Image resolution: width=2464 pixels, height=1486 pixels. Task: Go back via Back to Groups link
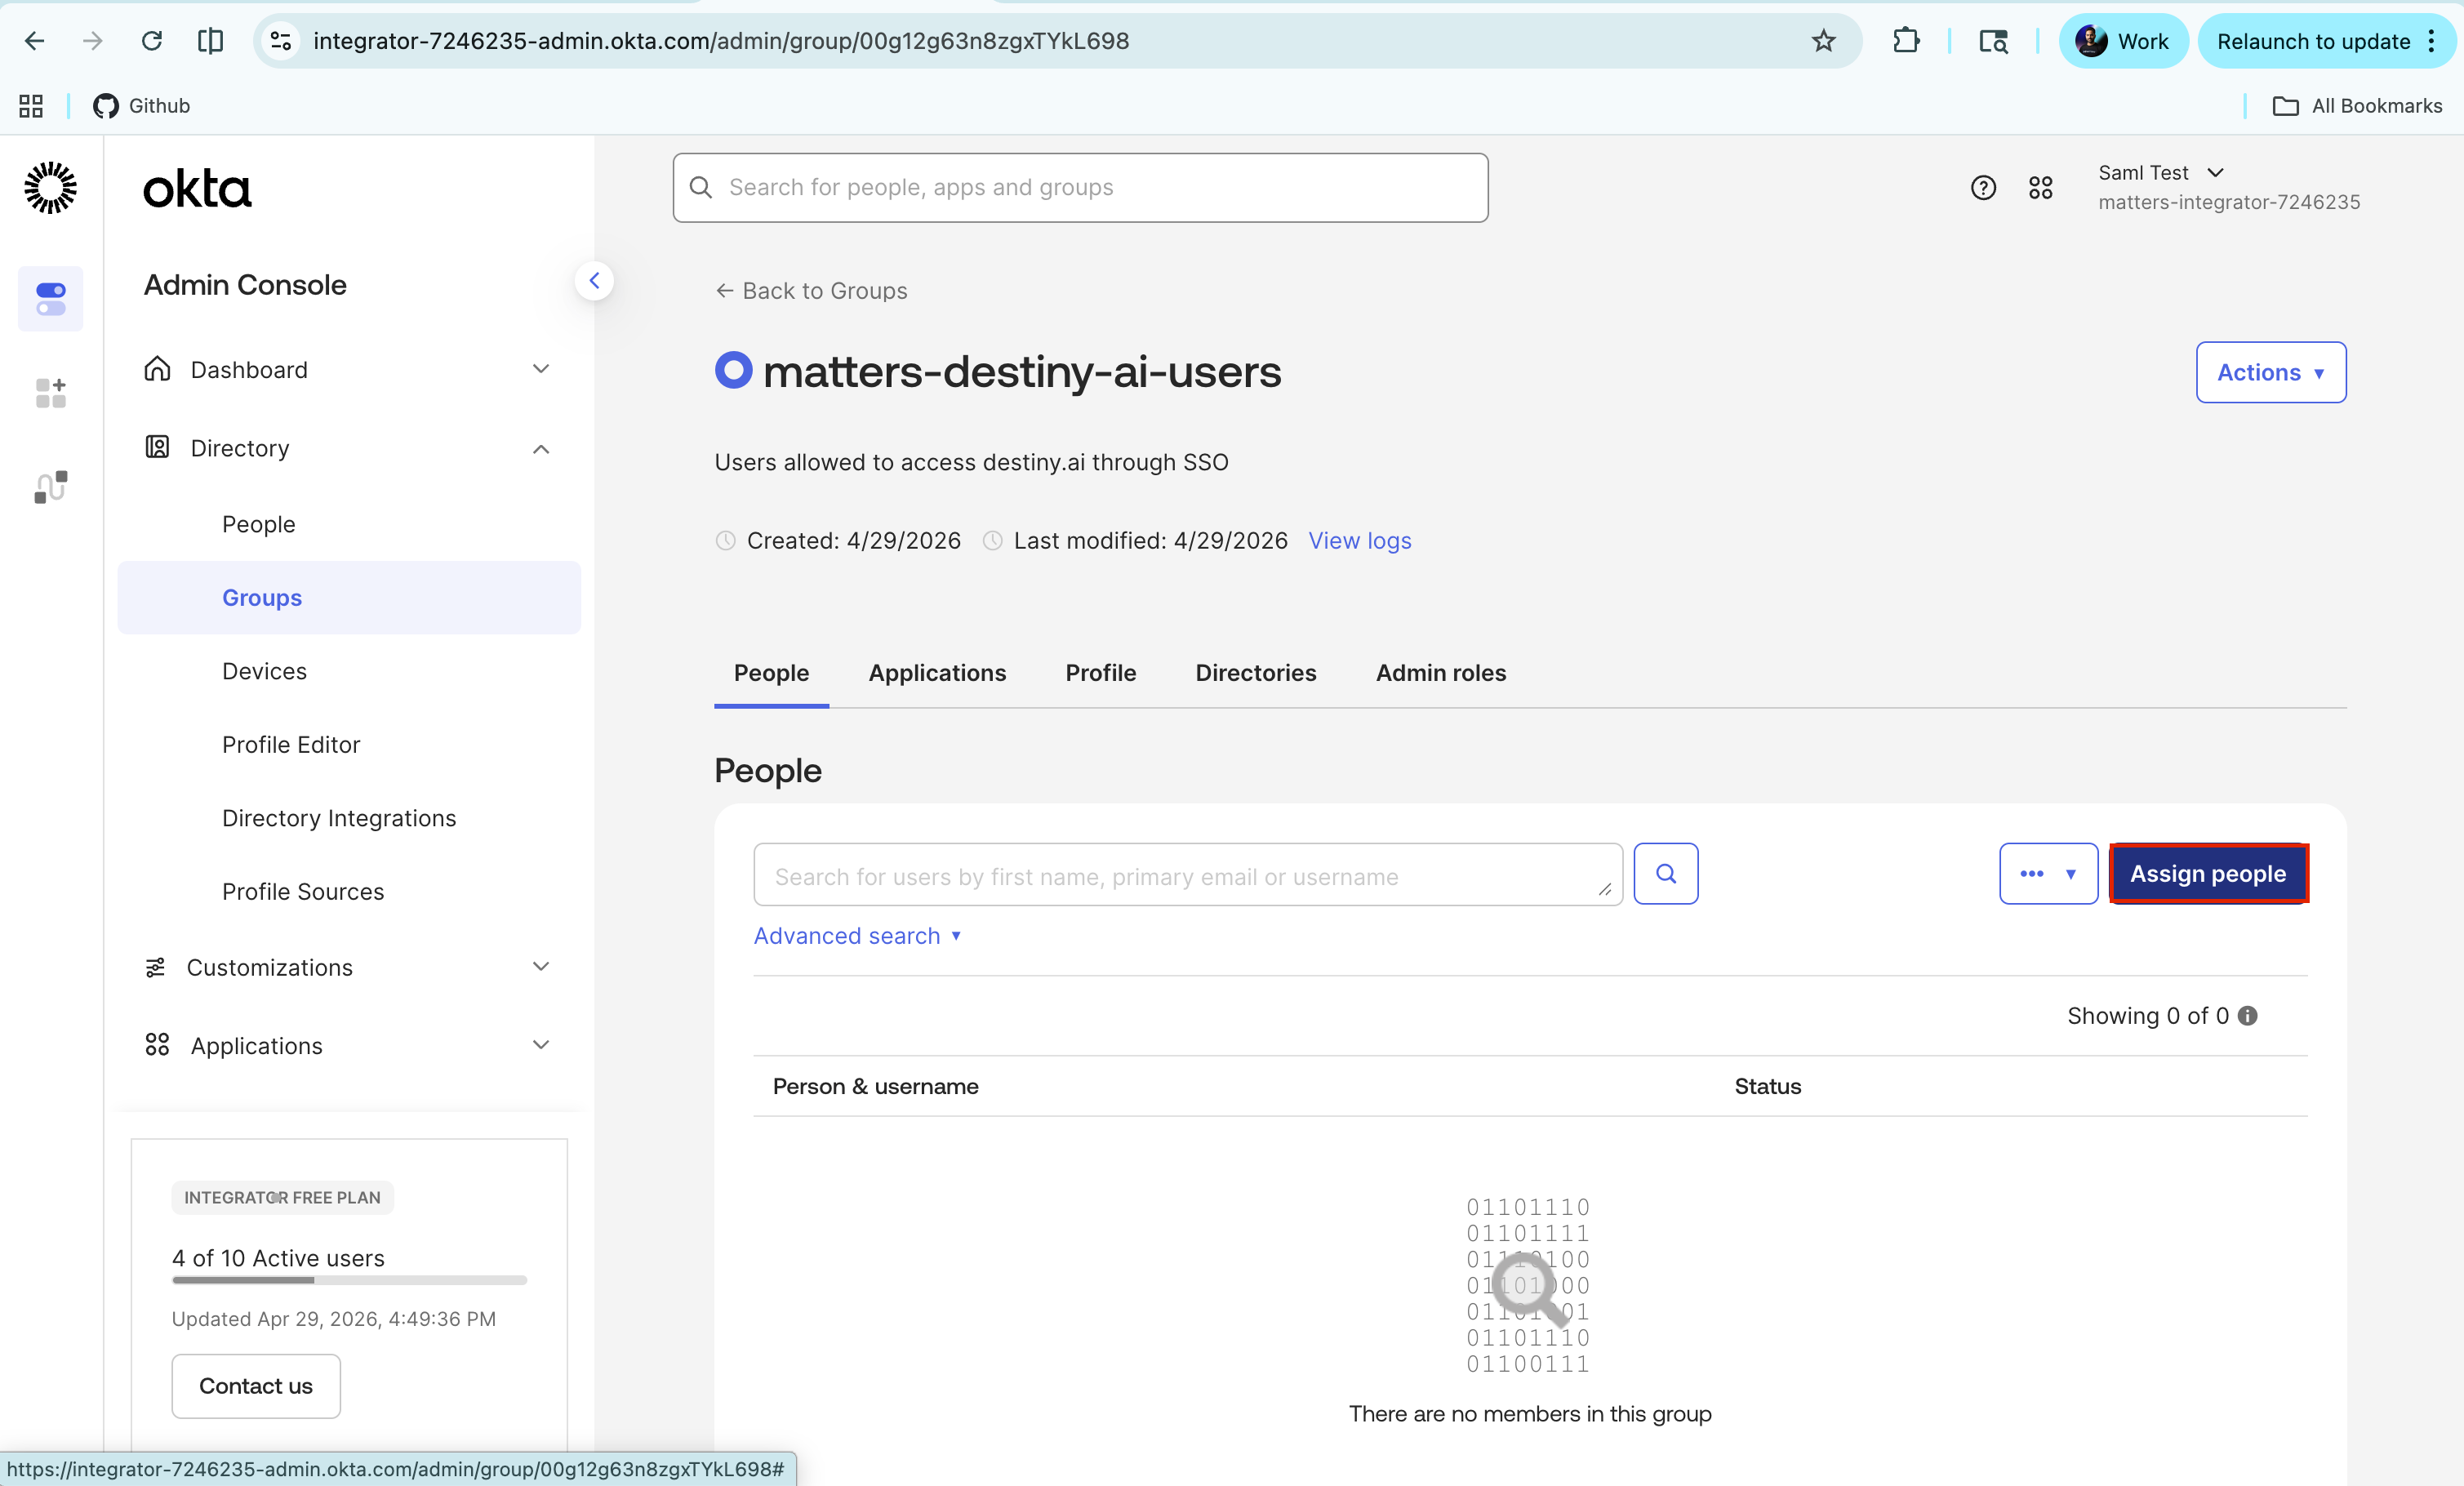pyautogui.click(x=811, y=290)
